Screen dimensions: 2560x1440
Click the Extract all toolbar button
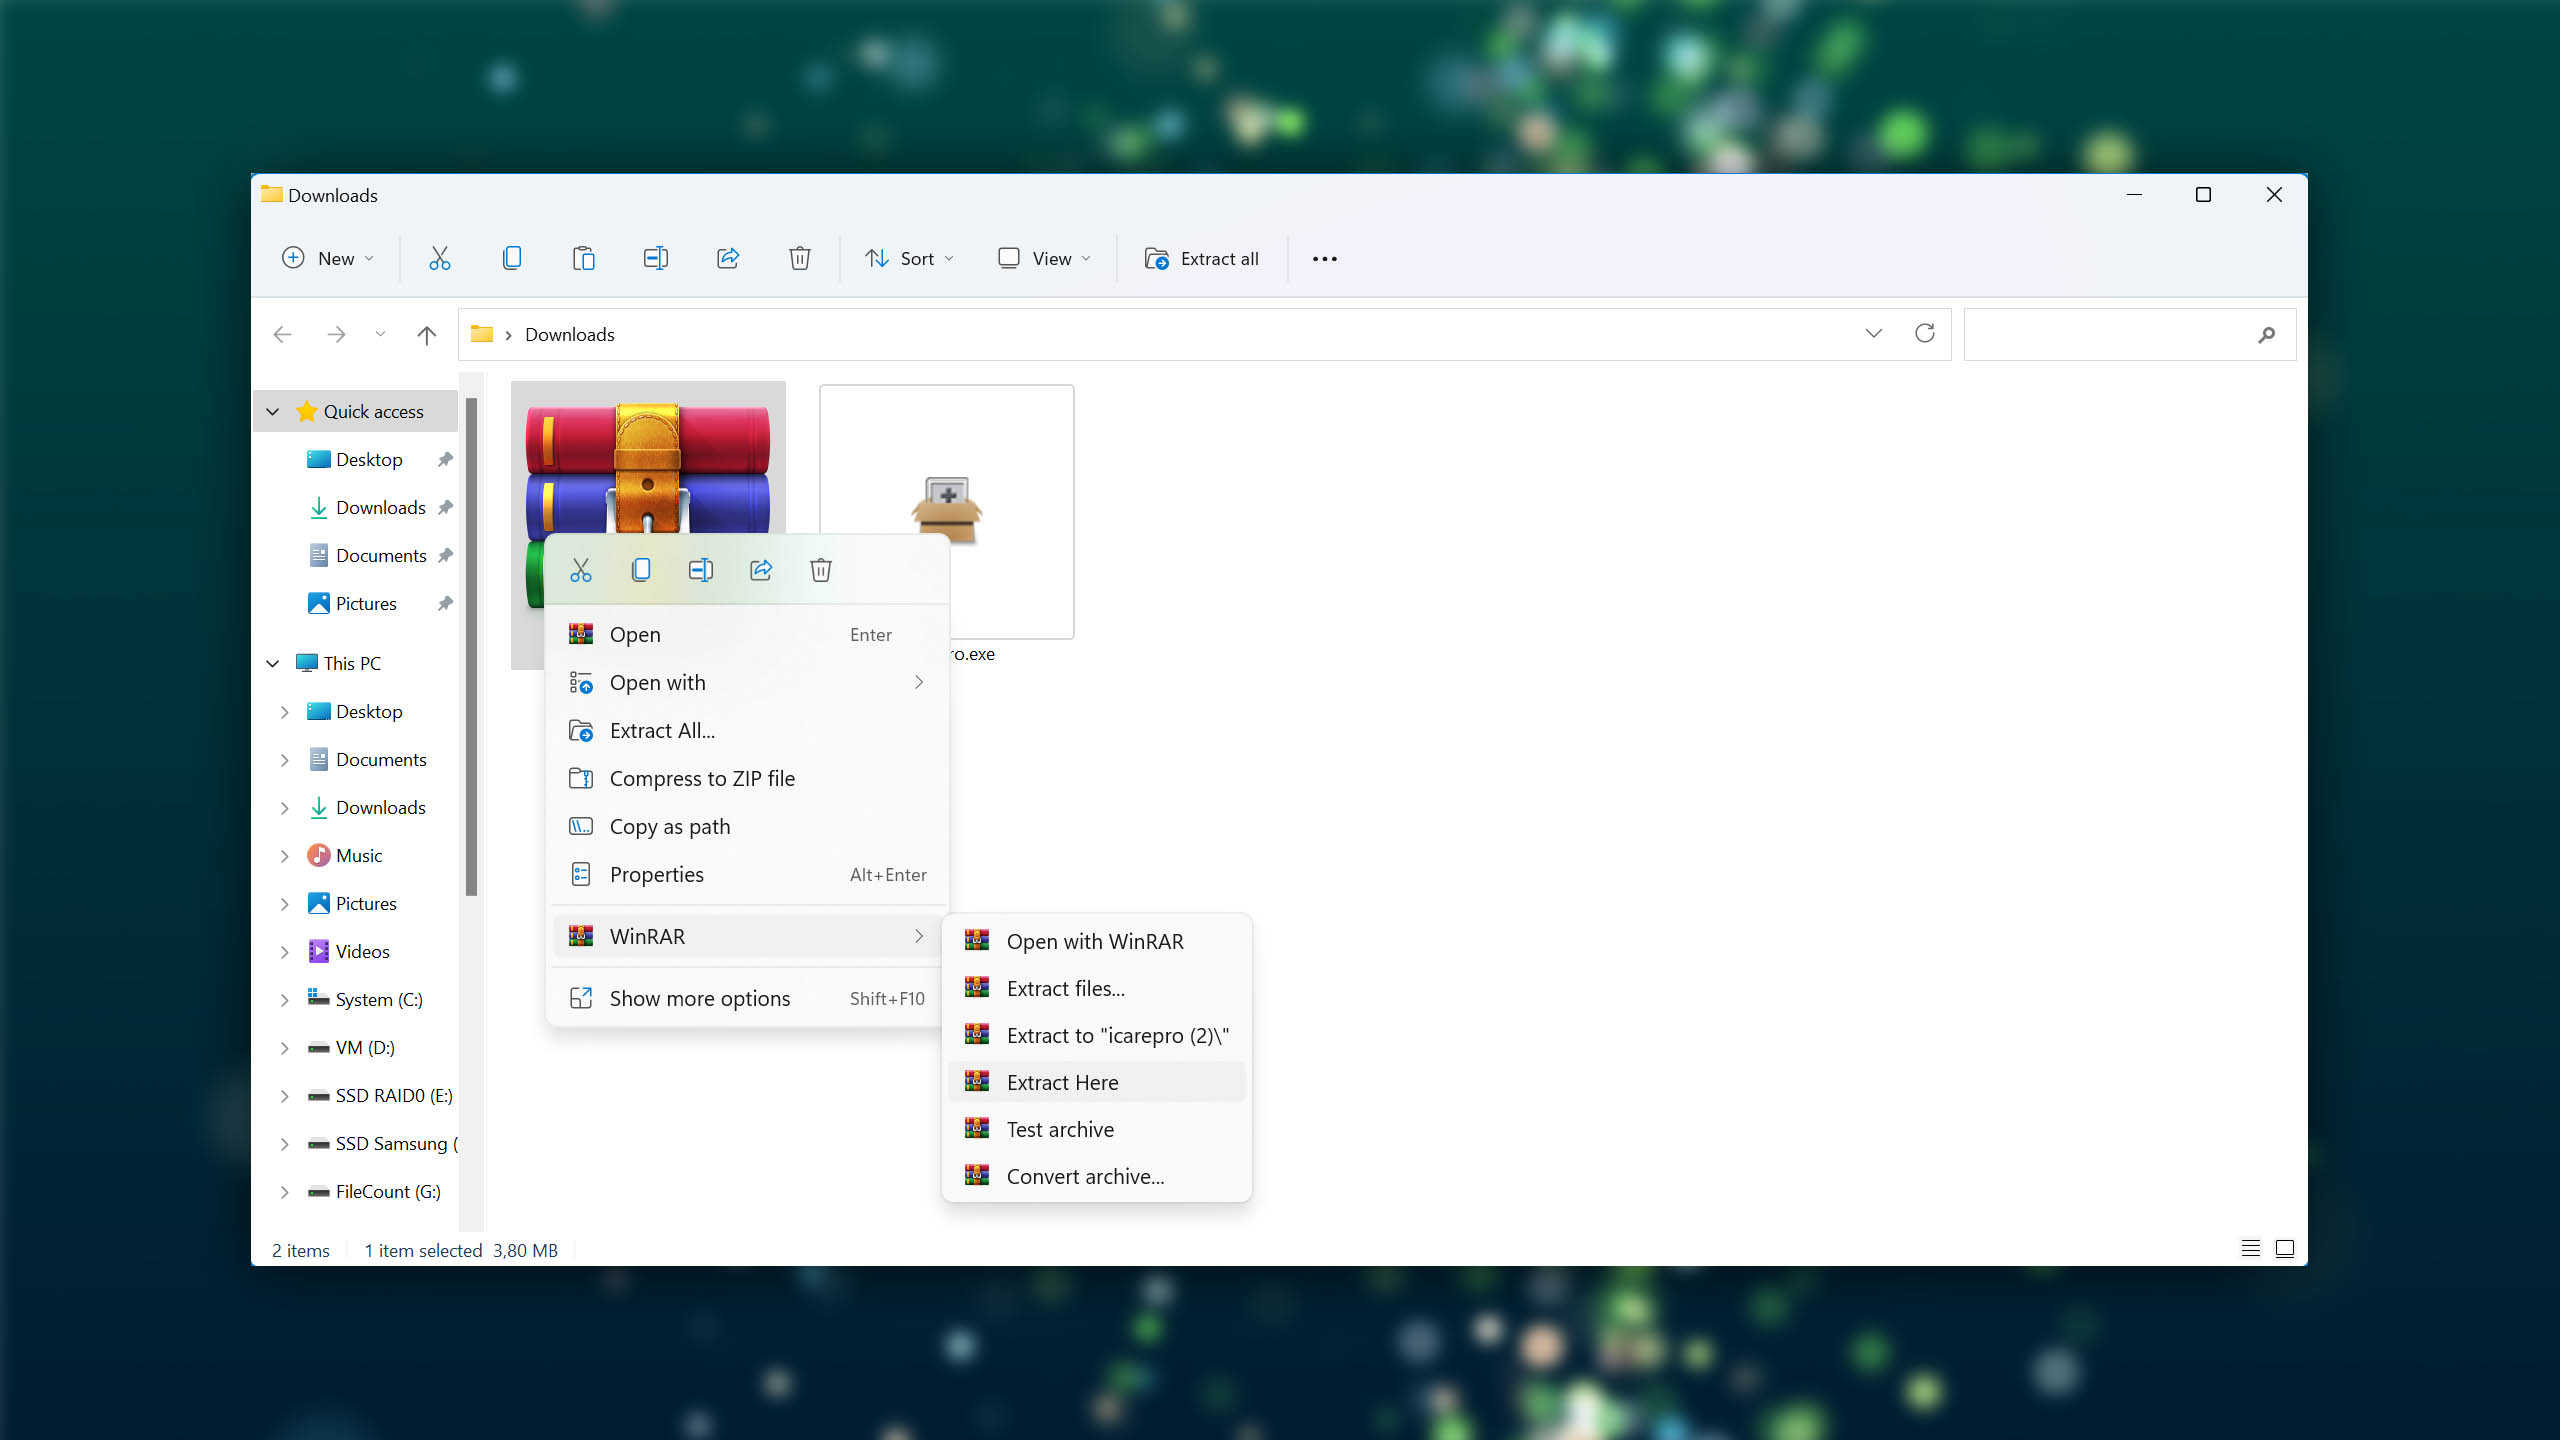coord(1202,258)
